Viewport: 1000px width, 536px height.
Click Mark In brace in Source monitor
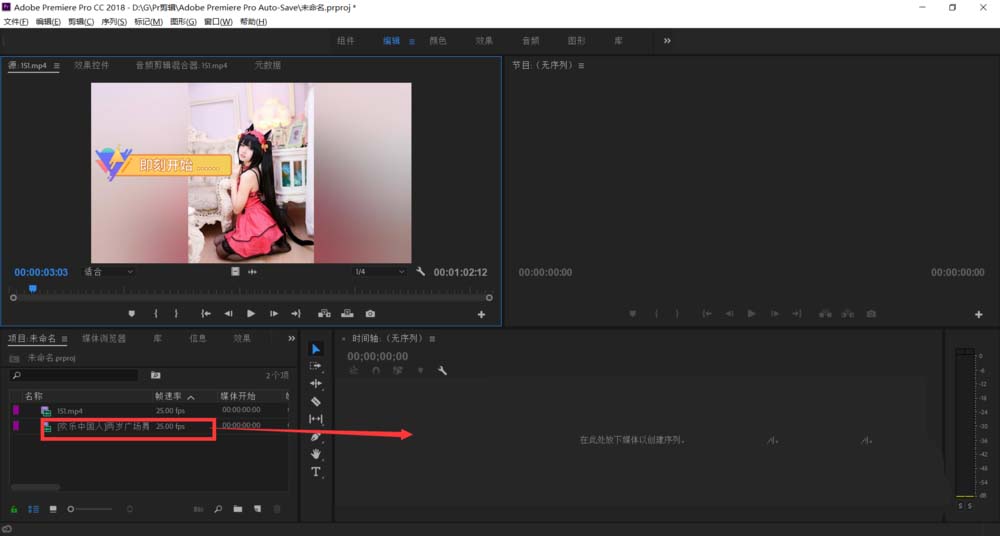(x=156, y=314)
